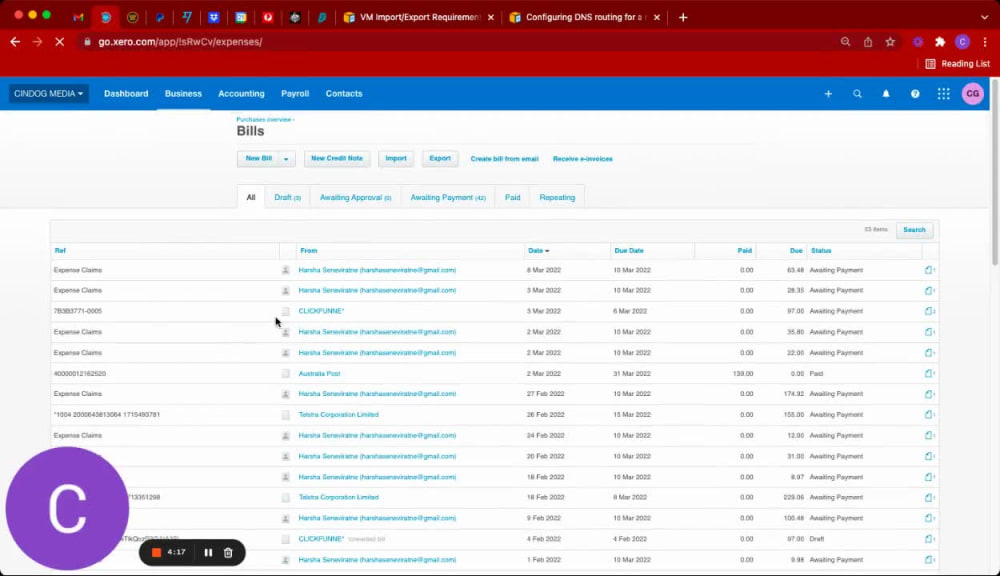Expand the New Bill dropdown arrow
This screenshot has width=1000, height=576.
(286, 159)
